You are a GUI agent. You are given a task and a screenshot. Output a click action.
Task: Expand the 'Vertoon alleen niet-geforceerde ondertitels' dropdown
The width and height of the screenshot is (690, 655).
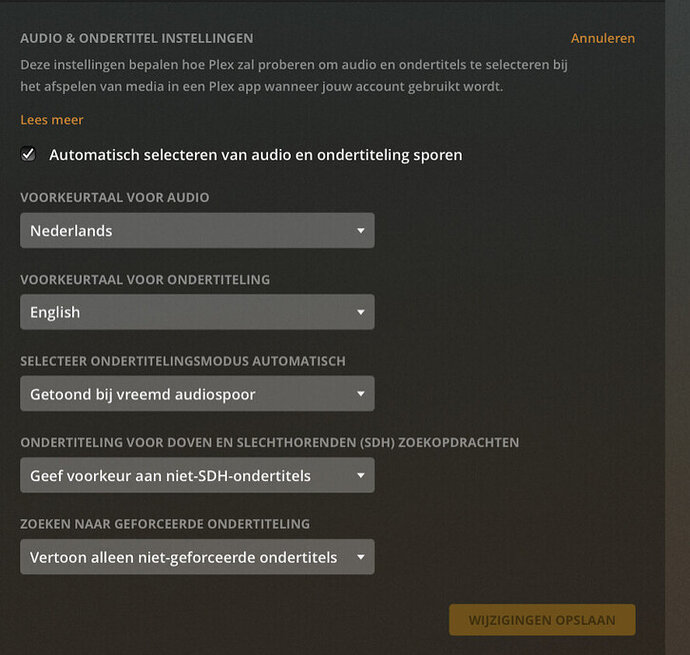coord(190,557)
